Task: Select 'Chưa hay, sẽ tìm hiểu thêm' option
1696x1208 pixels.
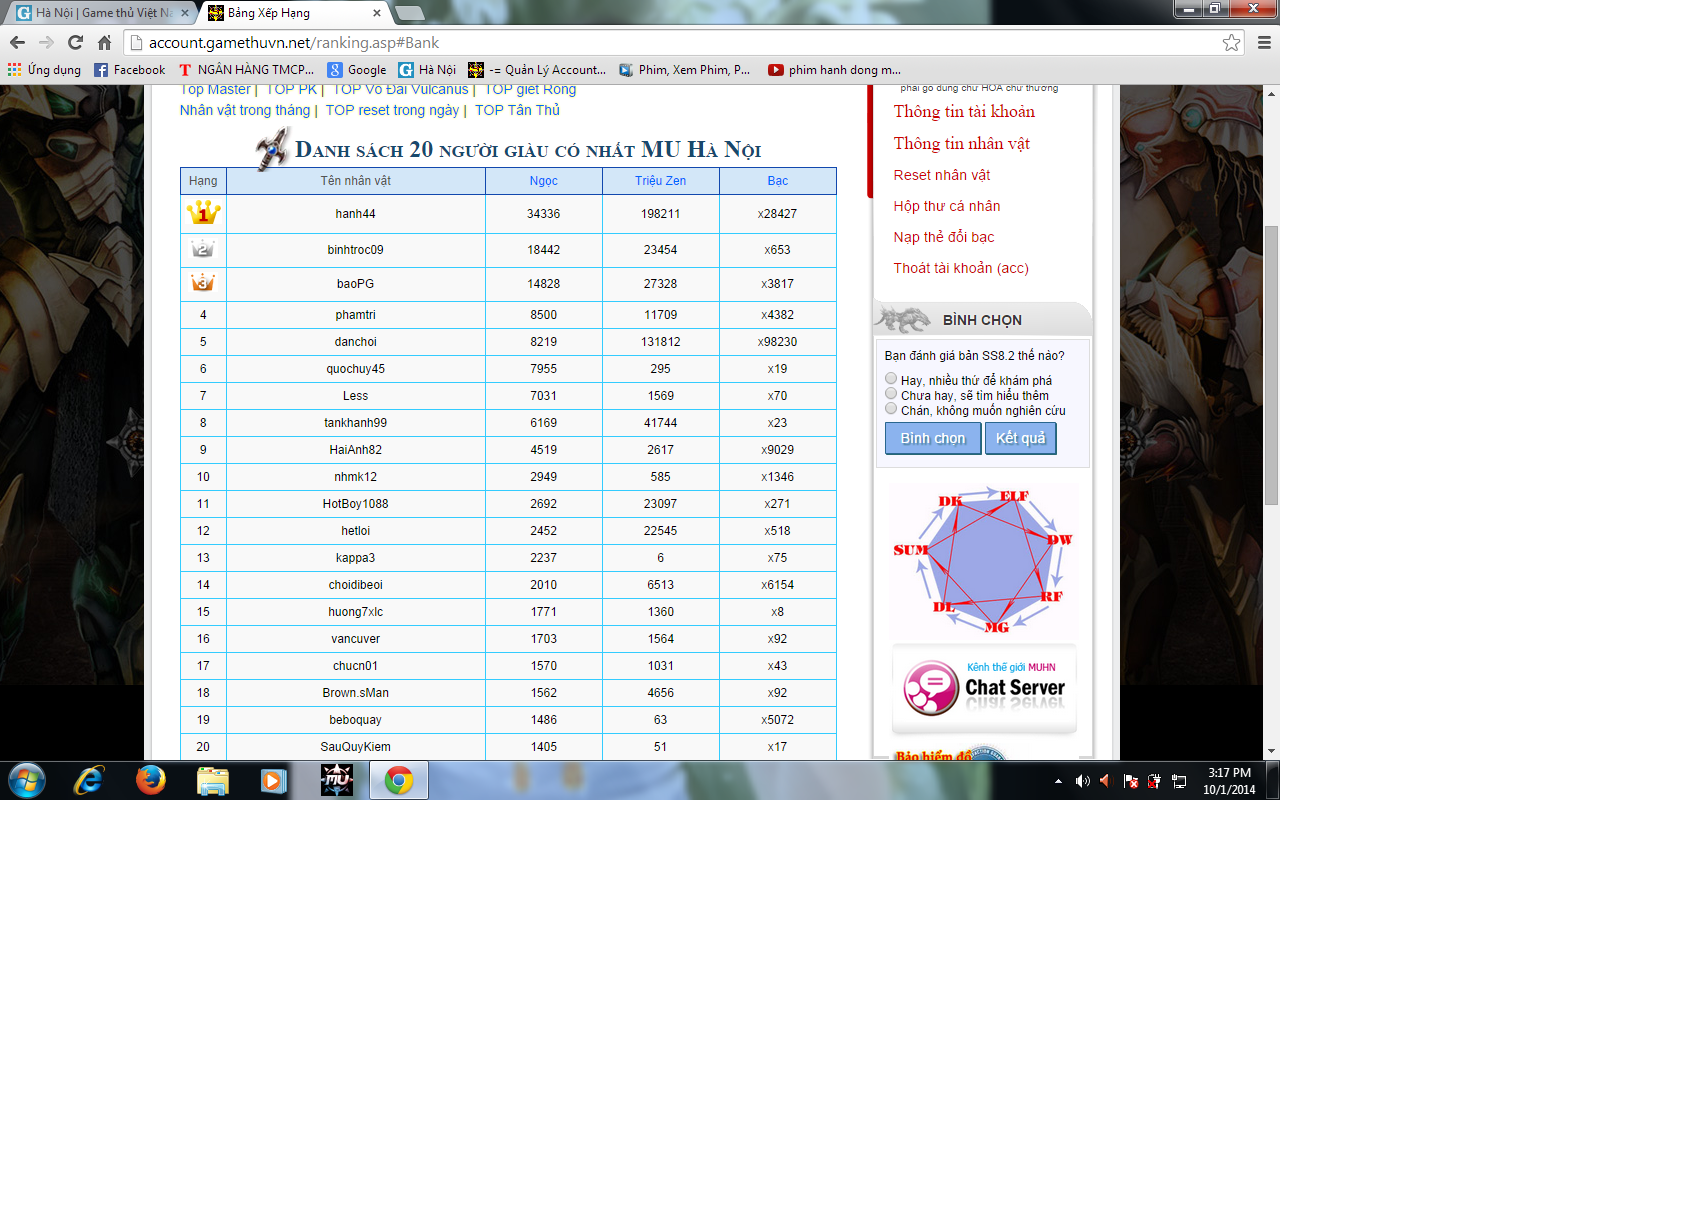Action: pyautogui.click(x=891, y=394)
